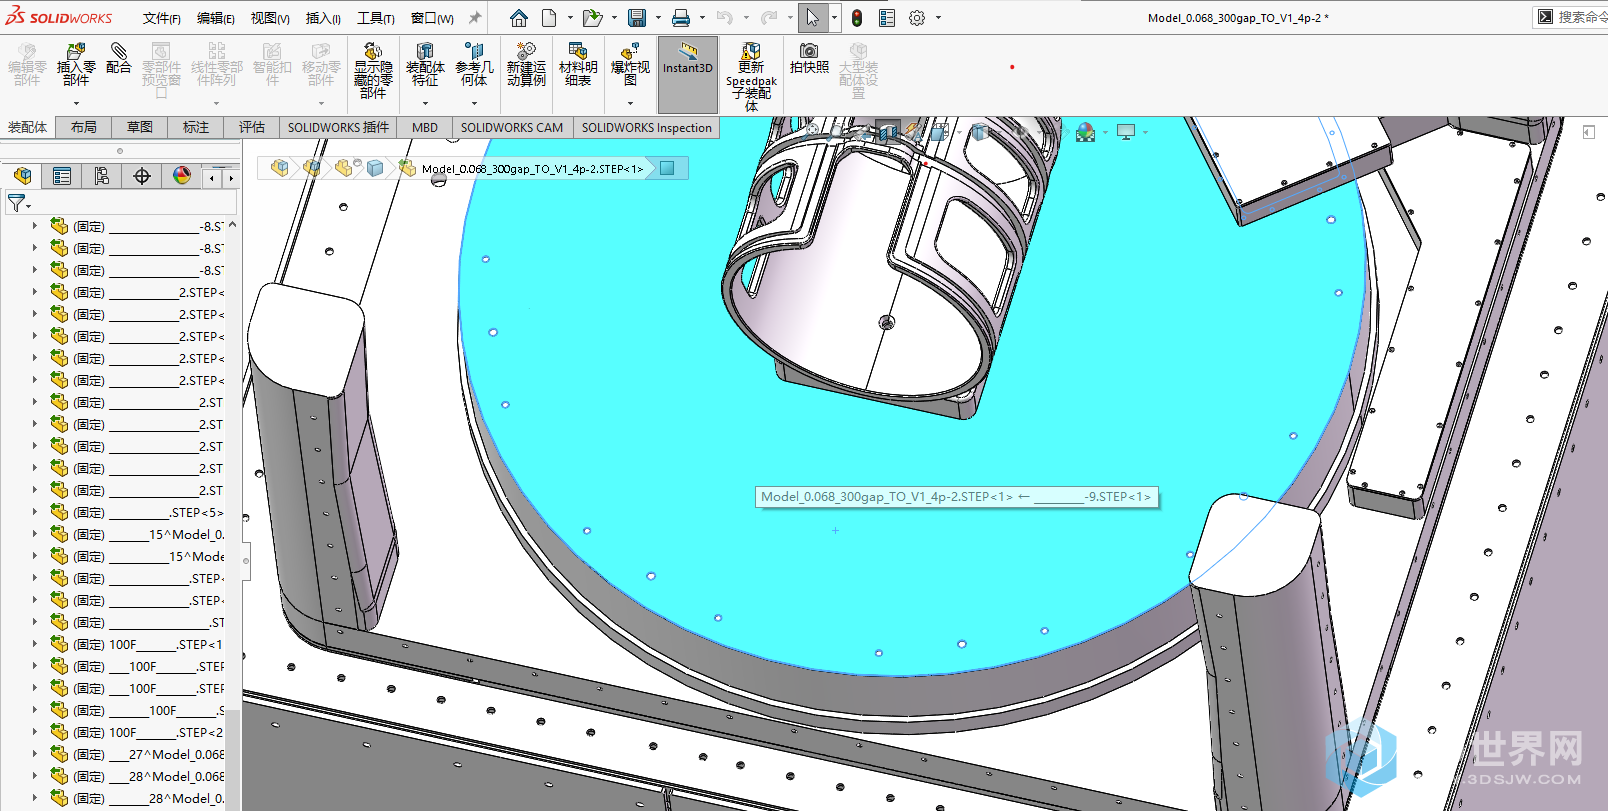Click Show Hidden Components (显示隐藏的零部件)
The width and height of the screenshot is (1608, 811).
(373, 70)
